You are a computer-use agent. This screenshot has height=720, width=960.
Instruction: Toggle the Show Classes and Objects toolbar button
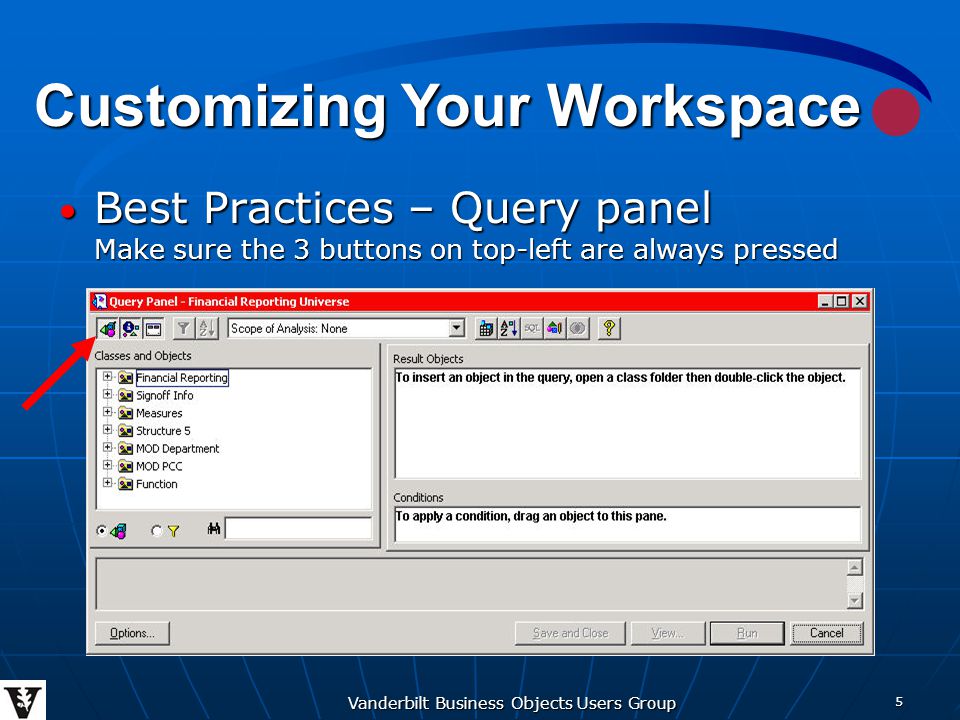point(108,329)
